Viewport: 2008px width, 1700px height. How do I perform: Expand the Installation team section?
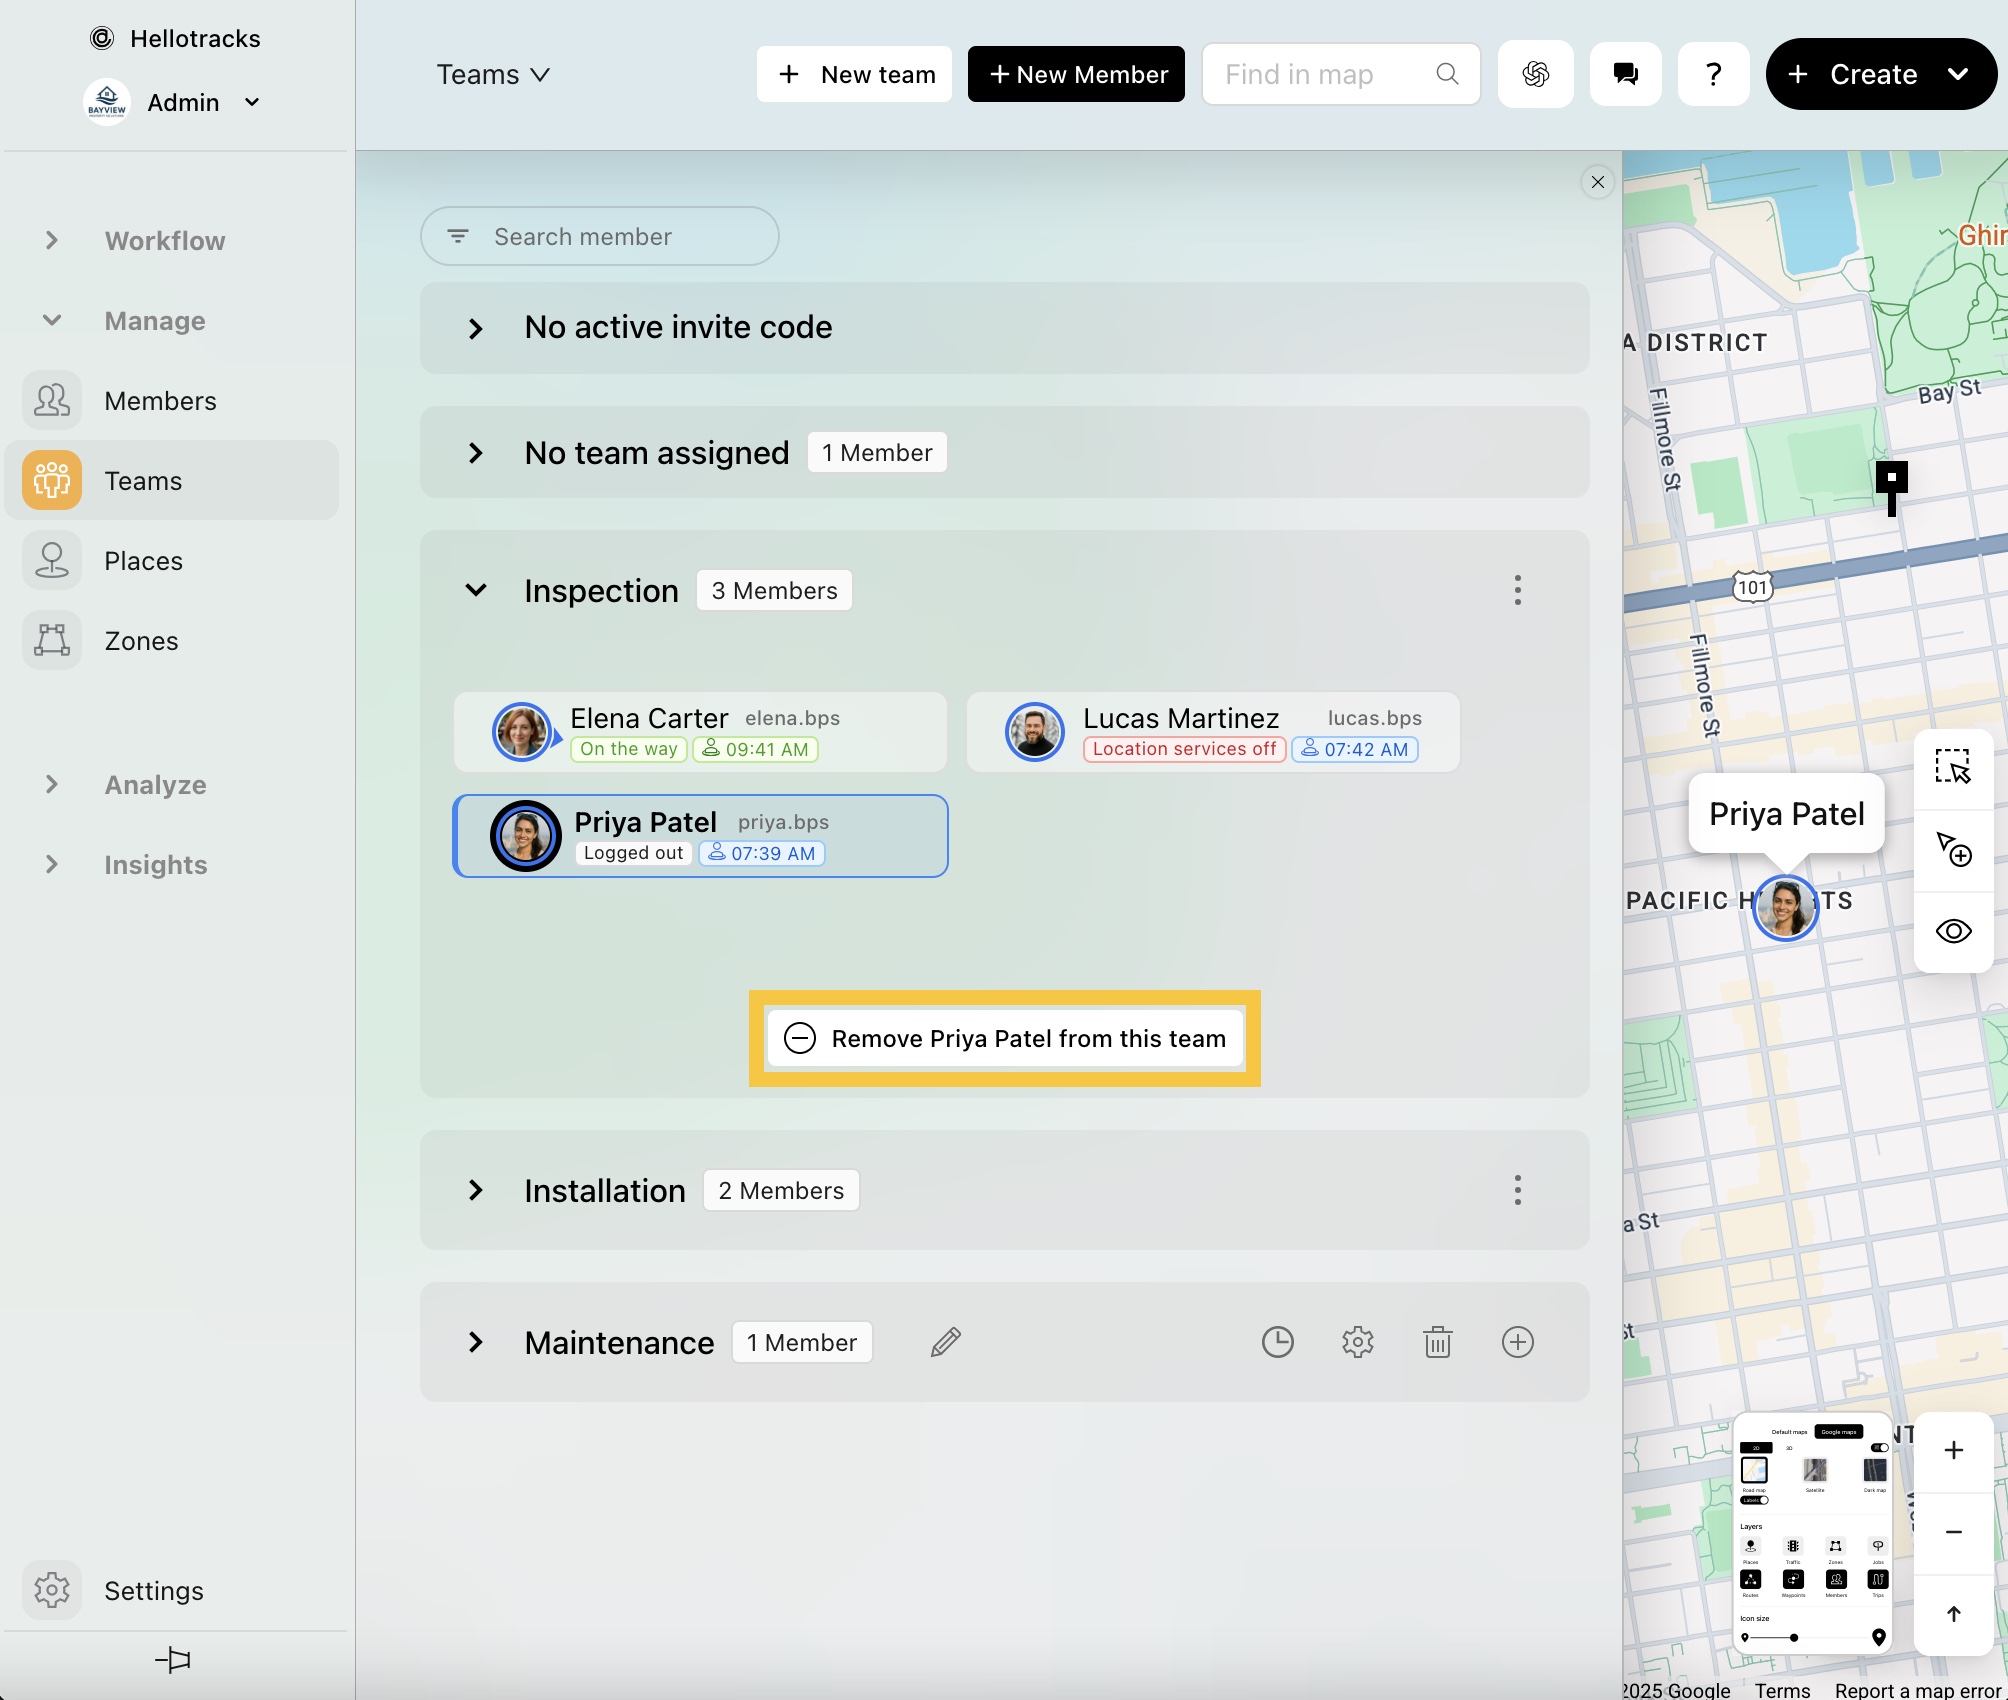click(476, 1190)
